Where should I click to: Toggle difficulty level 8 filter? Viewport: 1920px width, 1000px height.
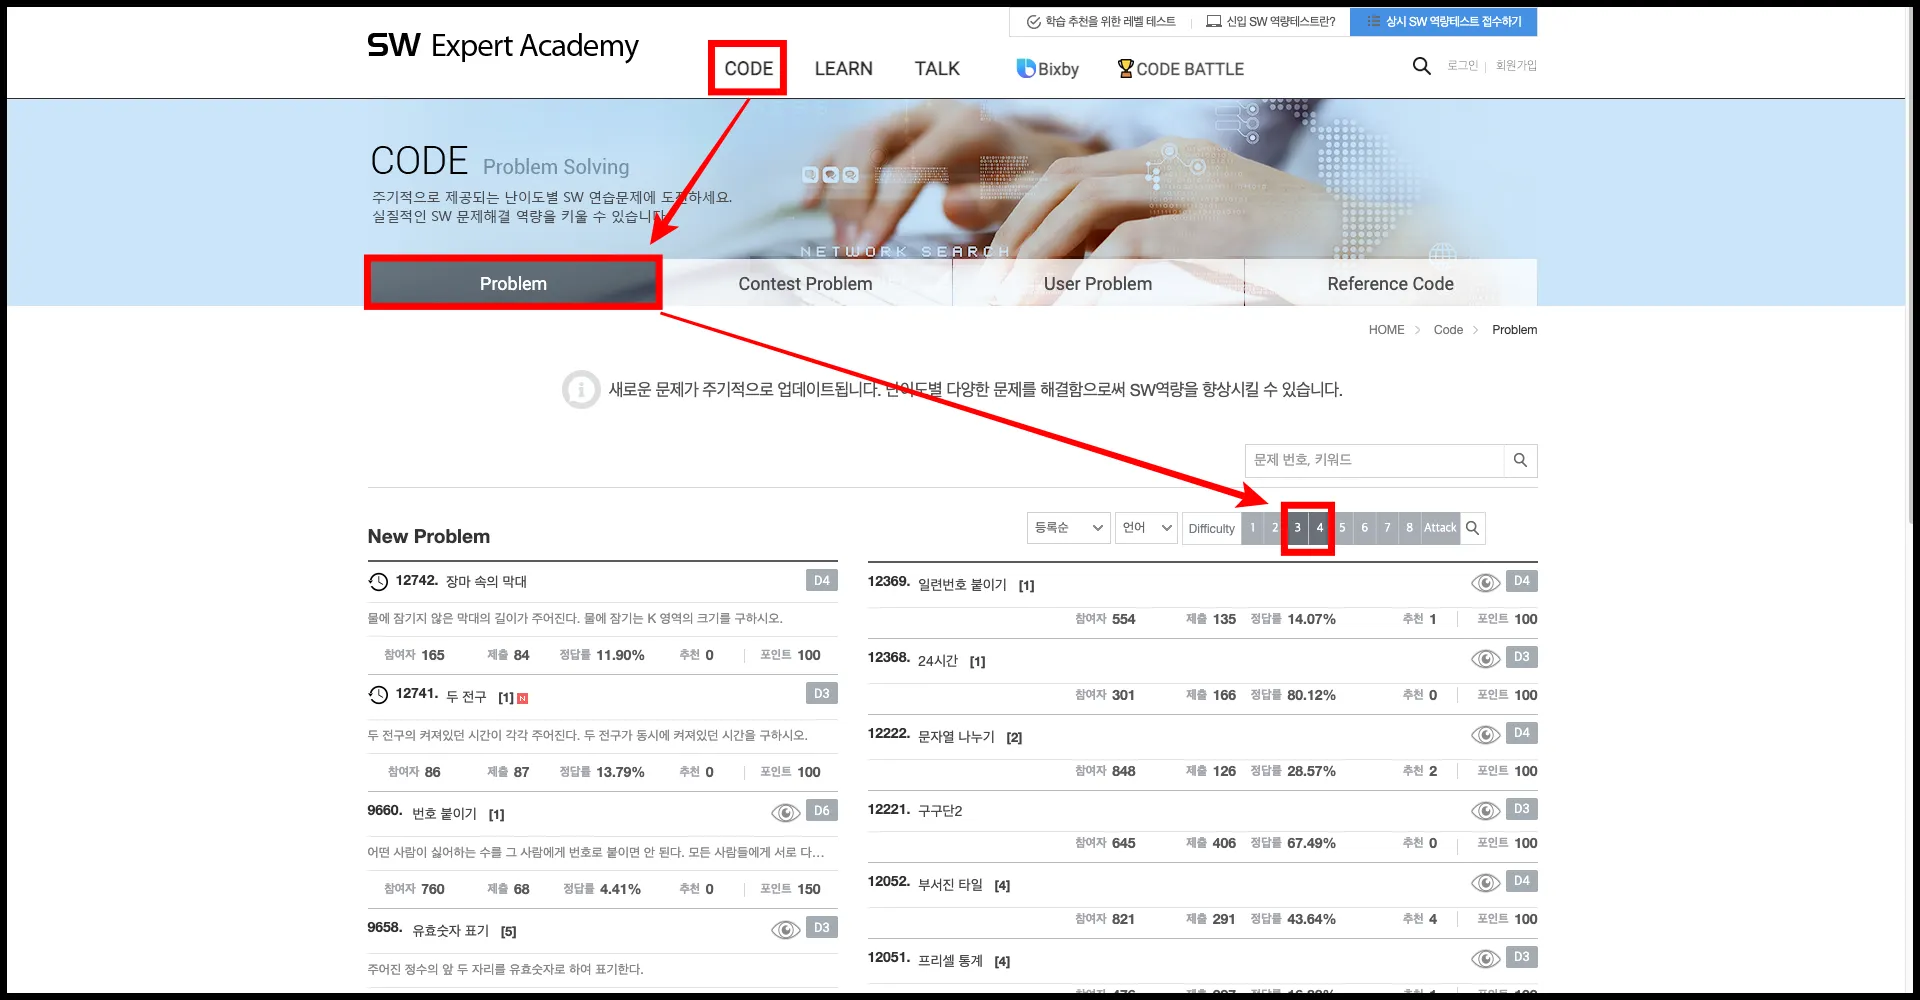(x=1409, y=528)
